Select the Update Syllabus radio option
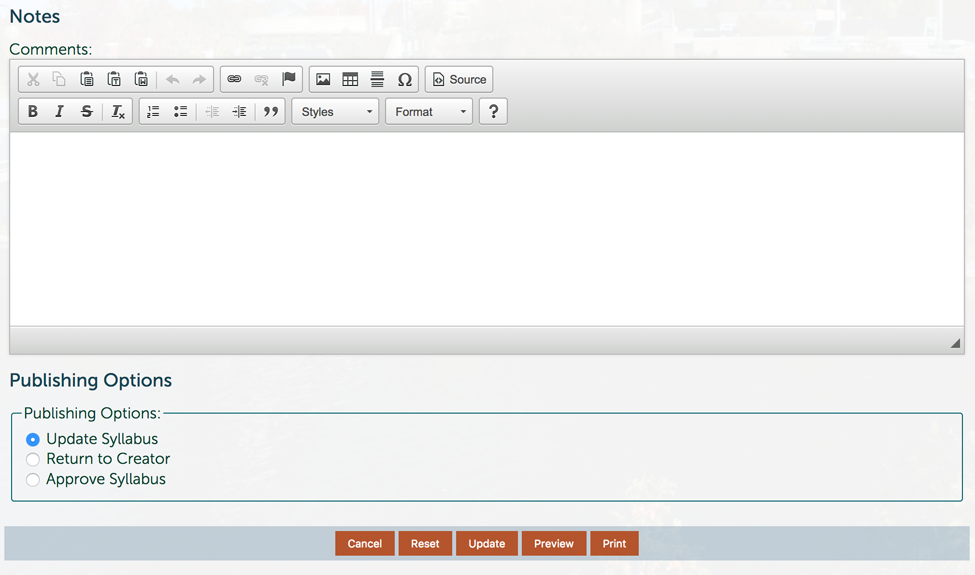This screenshot has height=575, width=975. (x=33, y=439)
